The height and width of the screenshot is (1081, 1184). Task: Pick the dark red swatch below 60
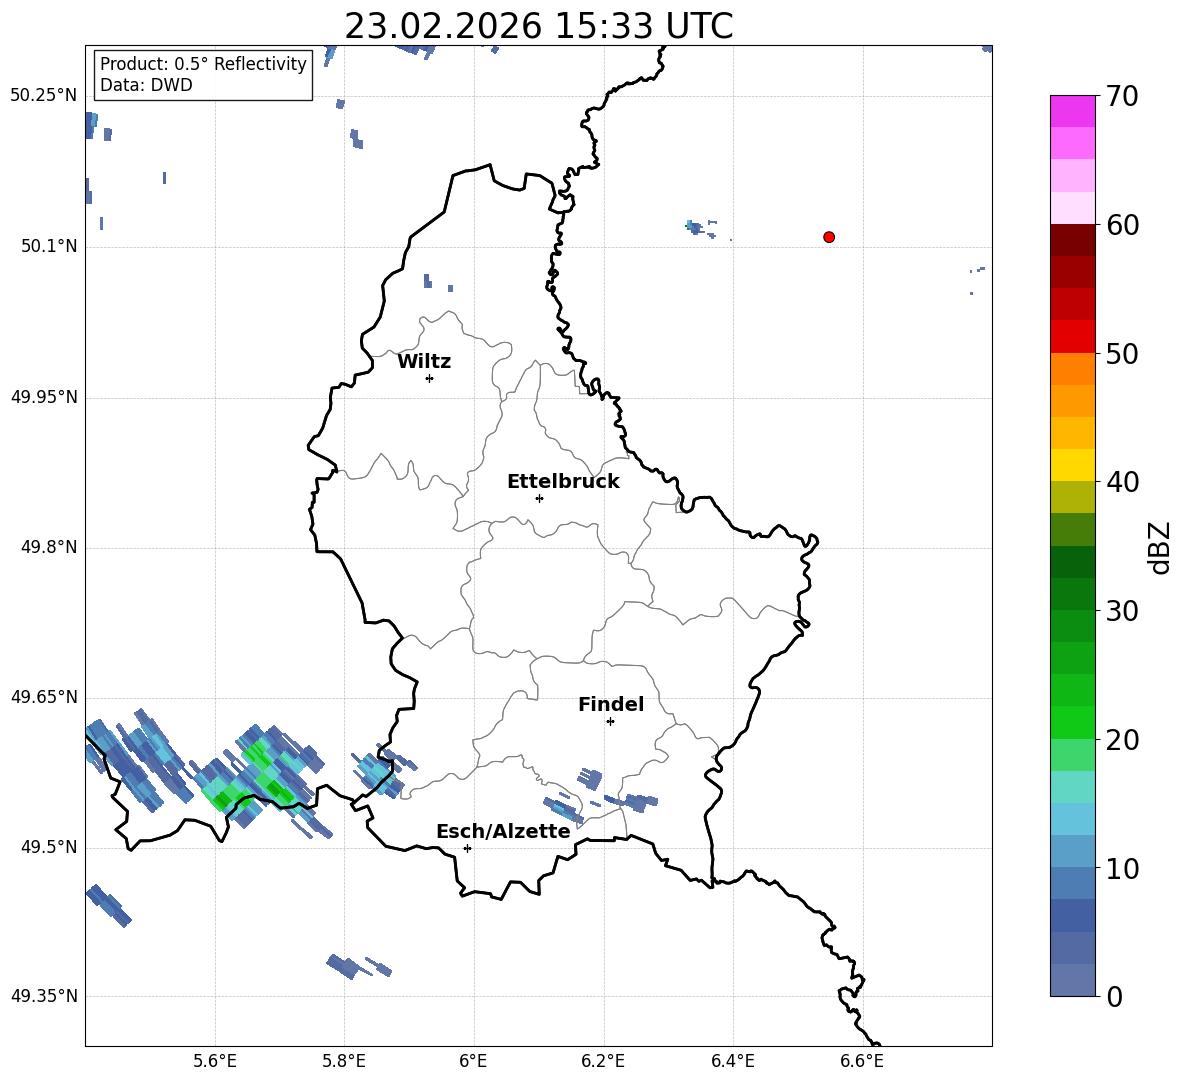pyautogui.click(x=1072, y=240)
